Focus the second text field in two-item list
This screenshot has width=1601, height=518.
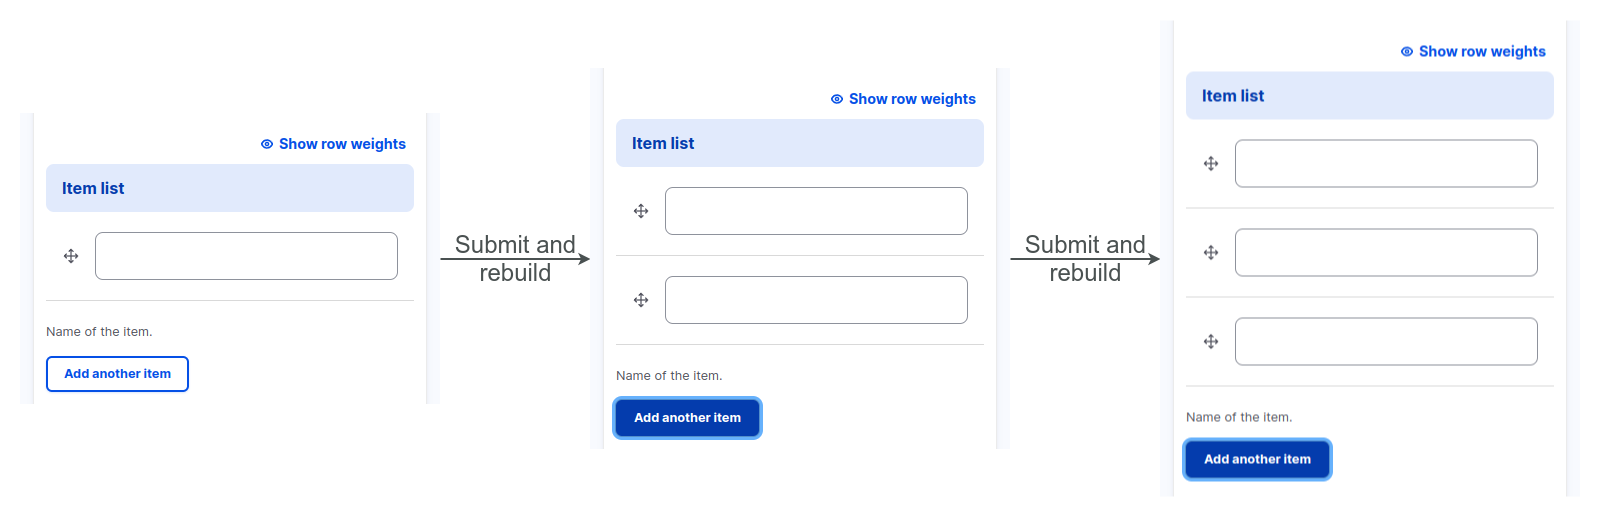click(x=816, y=300)
